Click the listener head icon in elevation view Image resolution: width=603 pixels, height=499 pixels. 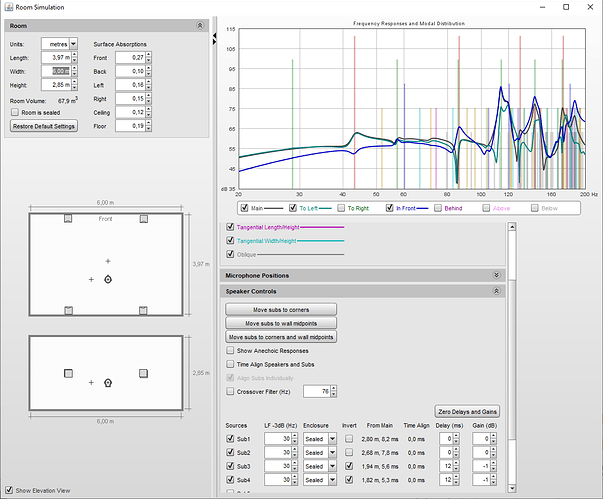[108, 382]
